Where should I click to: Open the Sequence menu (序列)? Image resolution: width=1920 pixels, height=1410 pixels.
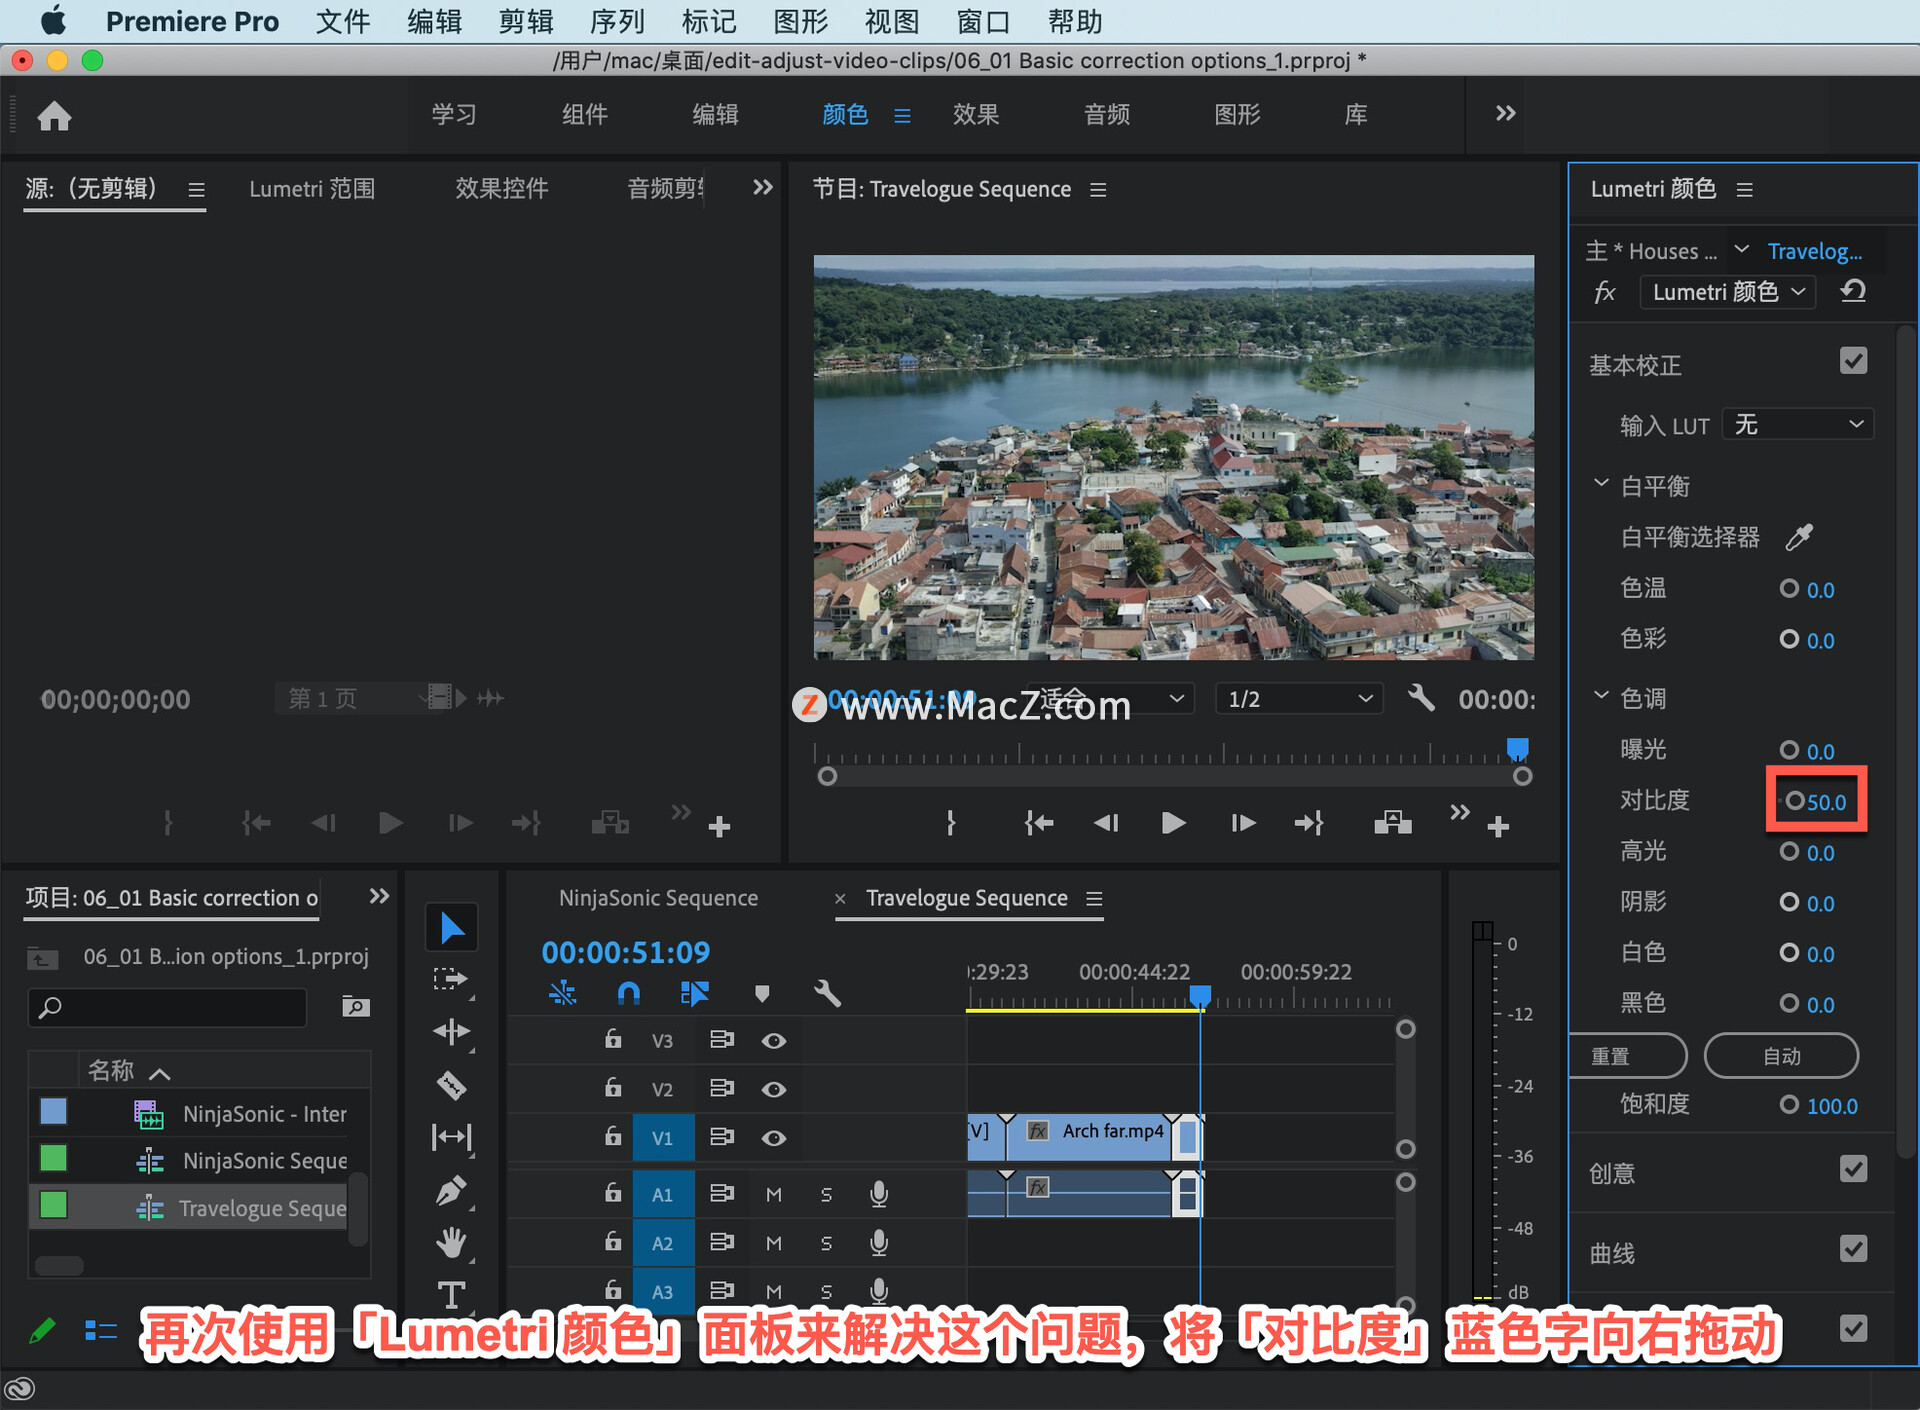click(x=617, y=21)
